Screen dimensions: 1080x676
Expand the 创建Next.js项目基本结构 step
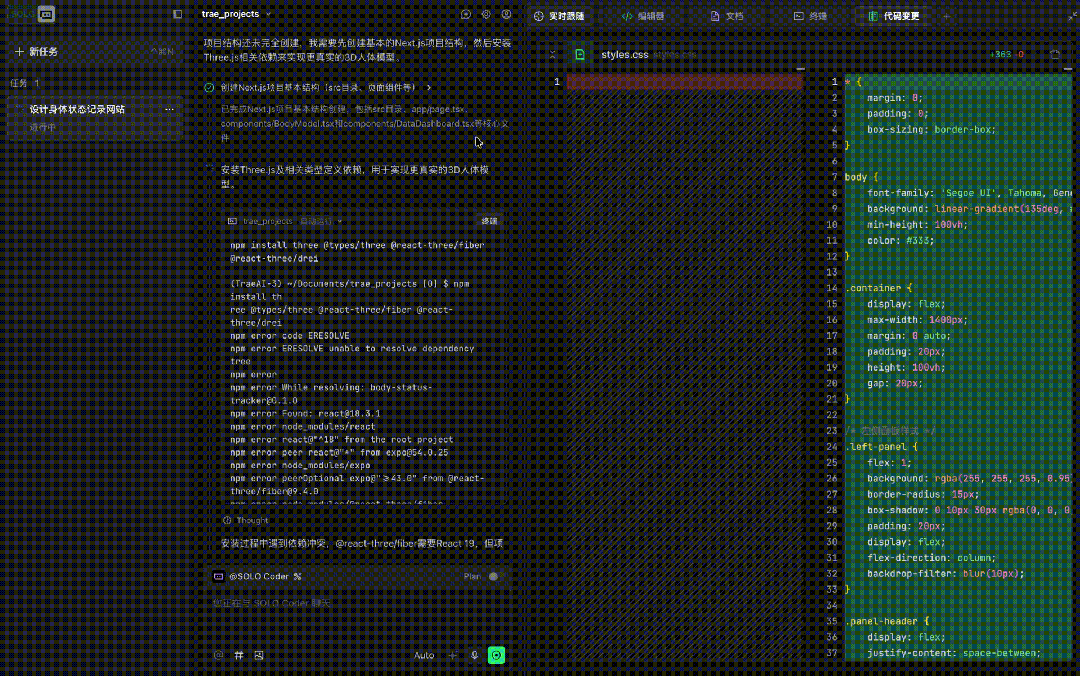(x=429, y=88)
